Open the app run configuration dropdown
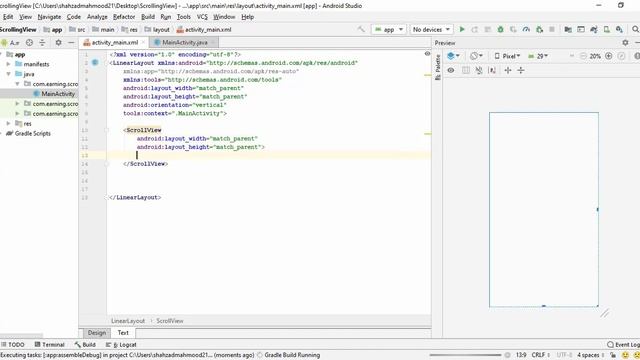Viewport: 640px width, 360px height. click(389, 29)
